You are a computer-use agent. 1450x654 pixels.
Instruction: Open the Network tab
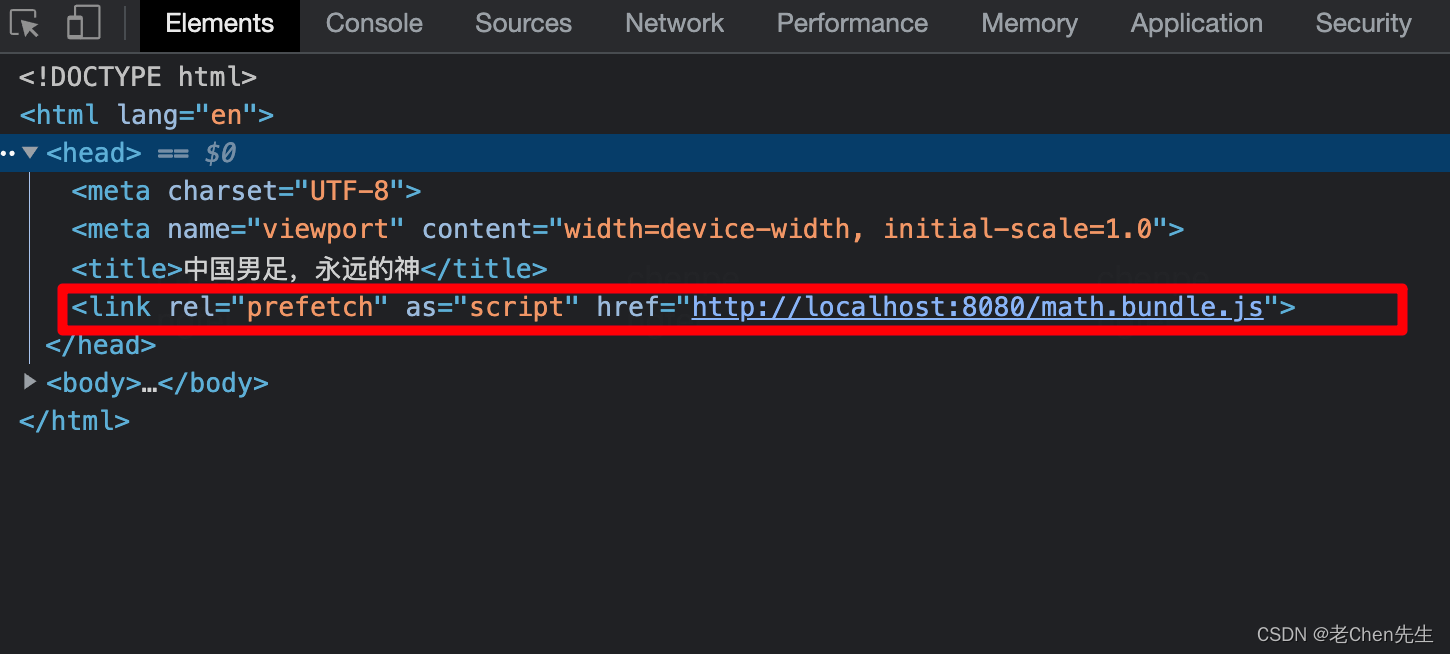675,24
